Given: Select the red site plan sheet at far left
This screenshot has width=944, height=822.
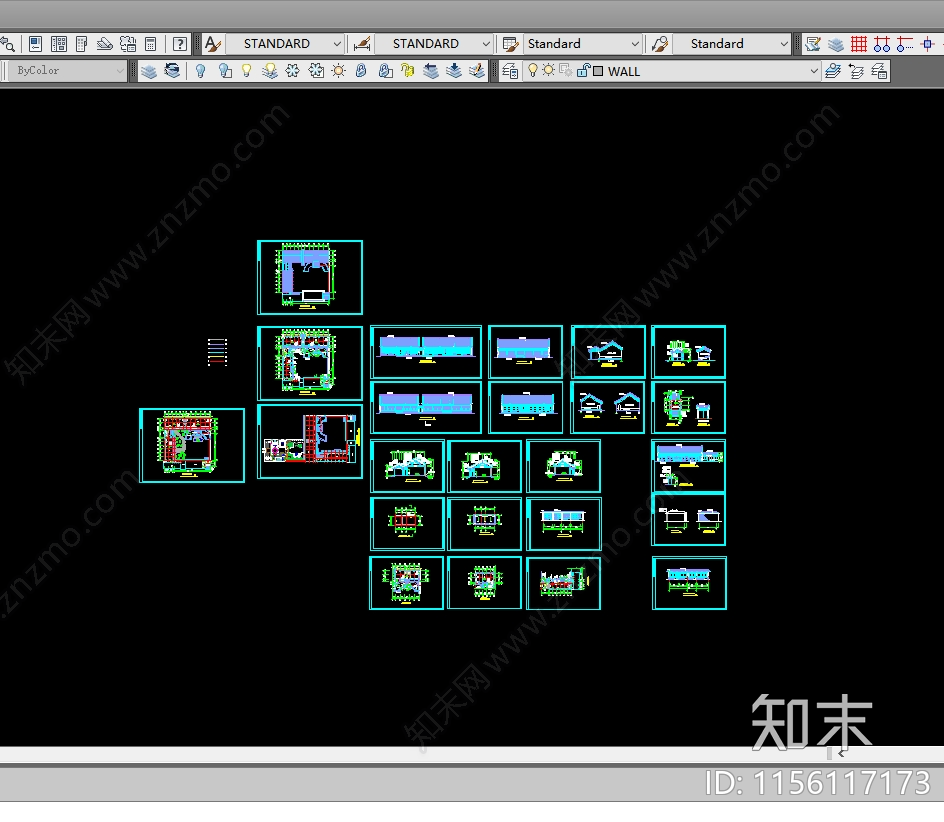Looking at the screenshot, I should point(192,446).
